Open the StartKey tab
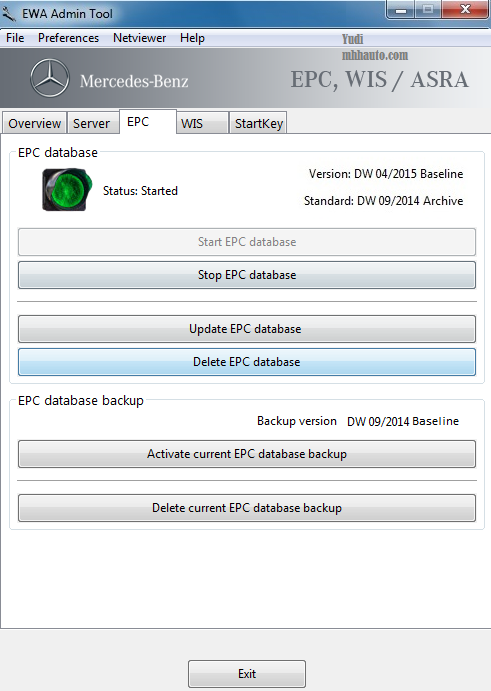 258,123
